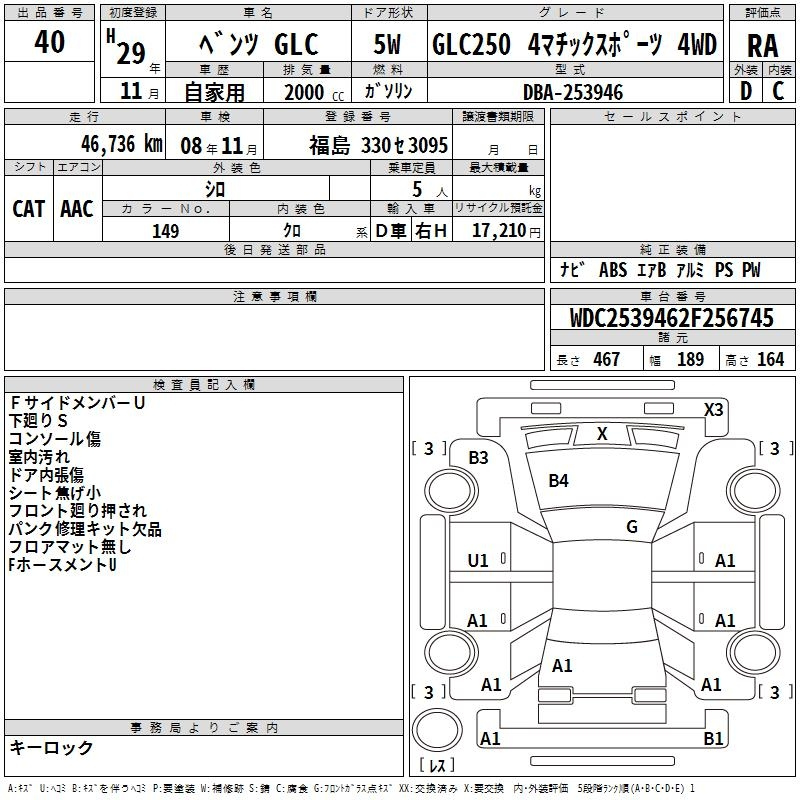Select the セールスポイント header

[672, 117]
